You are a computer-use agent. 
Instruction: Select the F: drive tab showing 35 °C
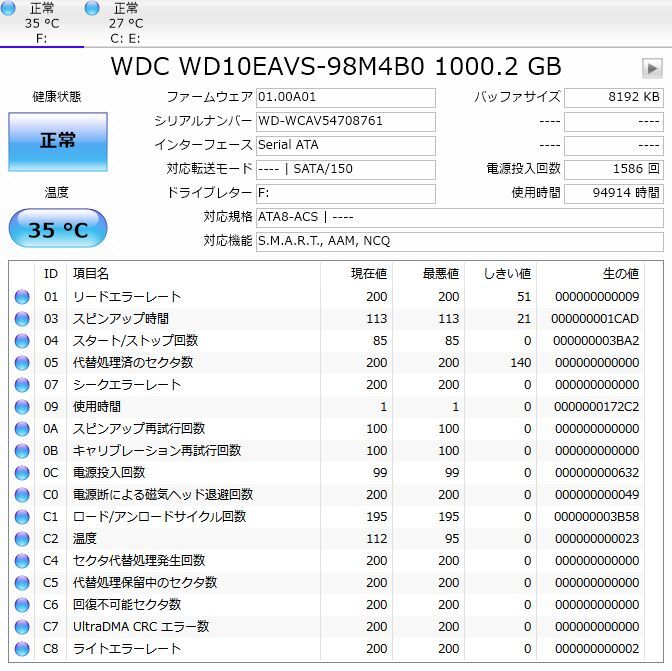[x=42, y=24]
